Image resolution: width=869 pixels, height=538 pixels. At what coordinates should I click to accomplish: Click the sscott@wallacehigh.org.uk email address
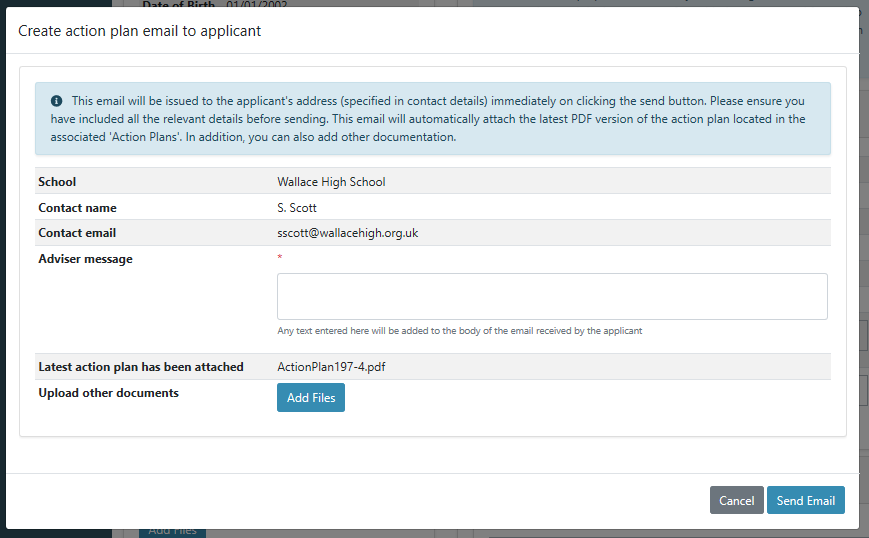(x=347, y=233)
